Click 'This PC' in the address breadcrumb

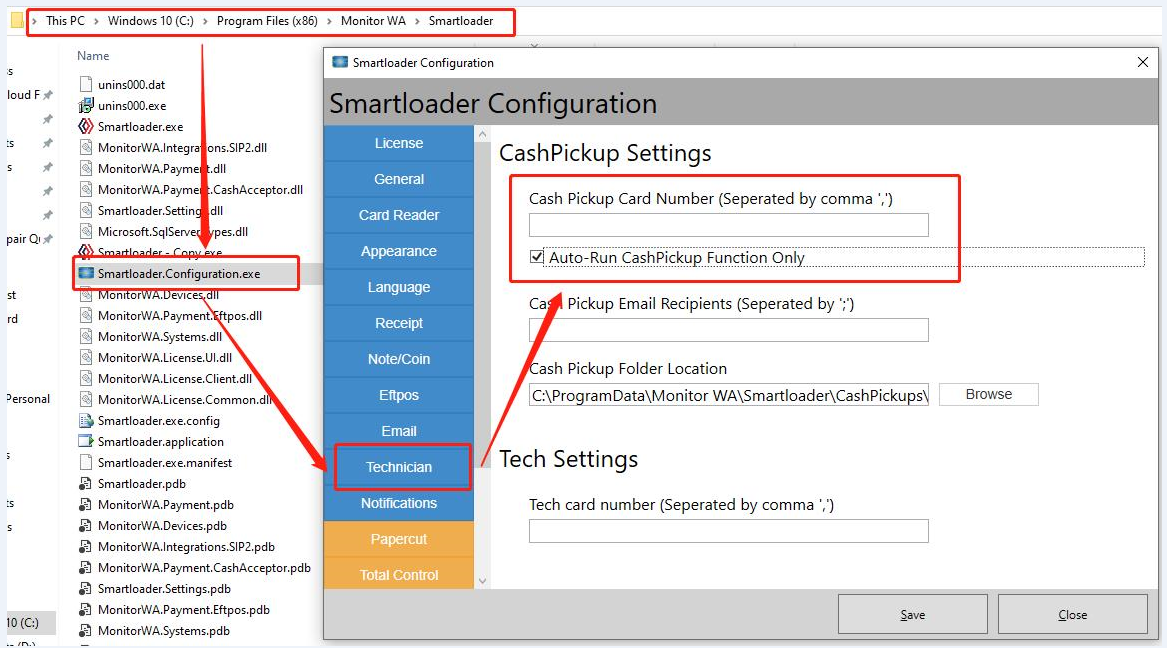65,21
